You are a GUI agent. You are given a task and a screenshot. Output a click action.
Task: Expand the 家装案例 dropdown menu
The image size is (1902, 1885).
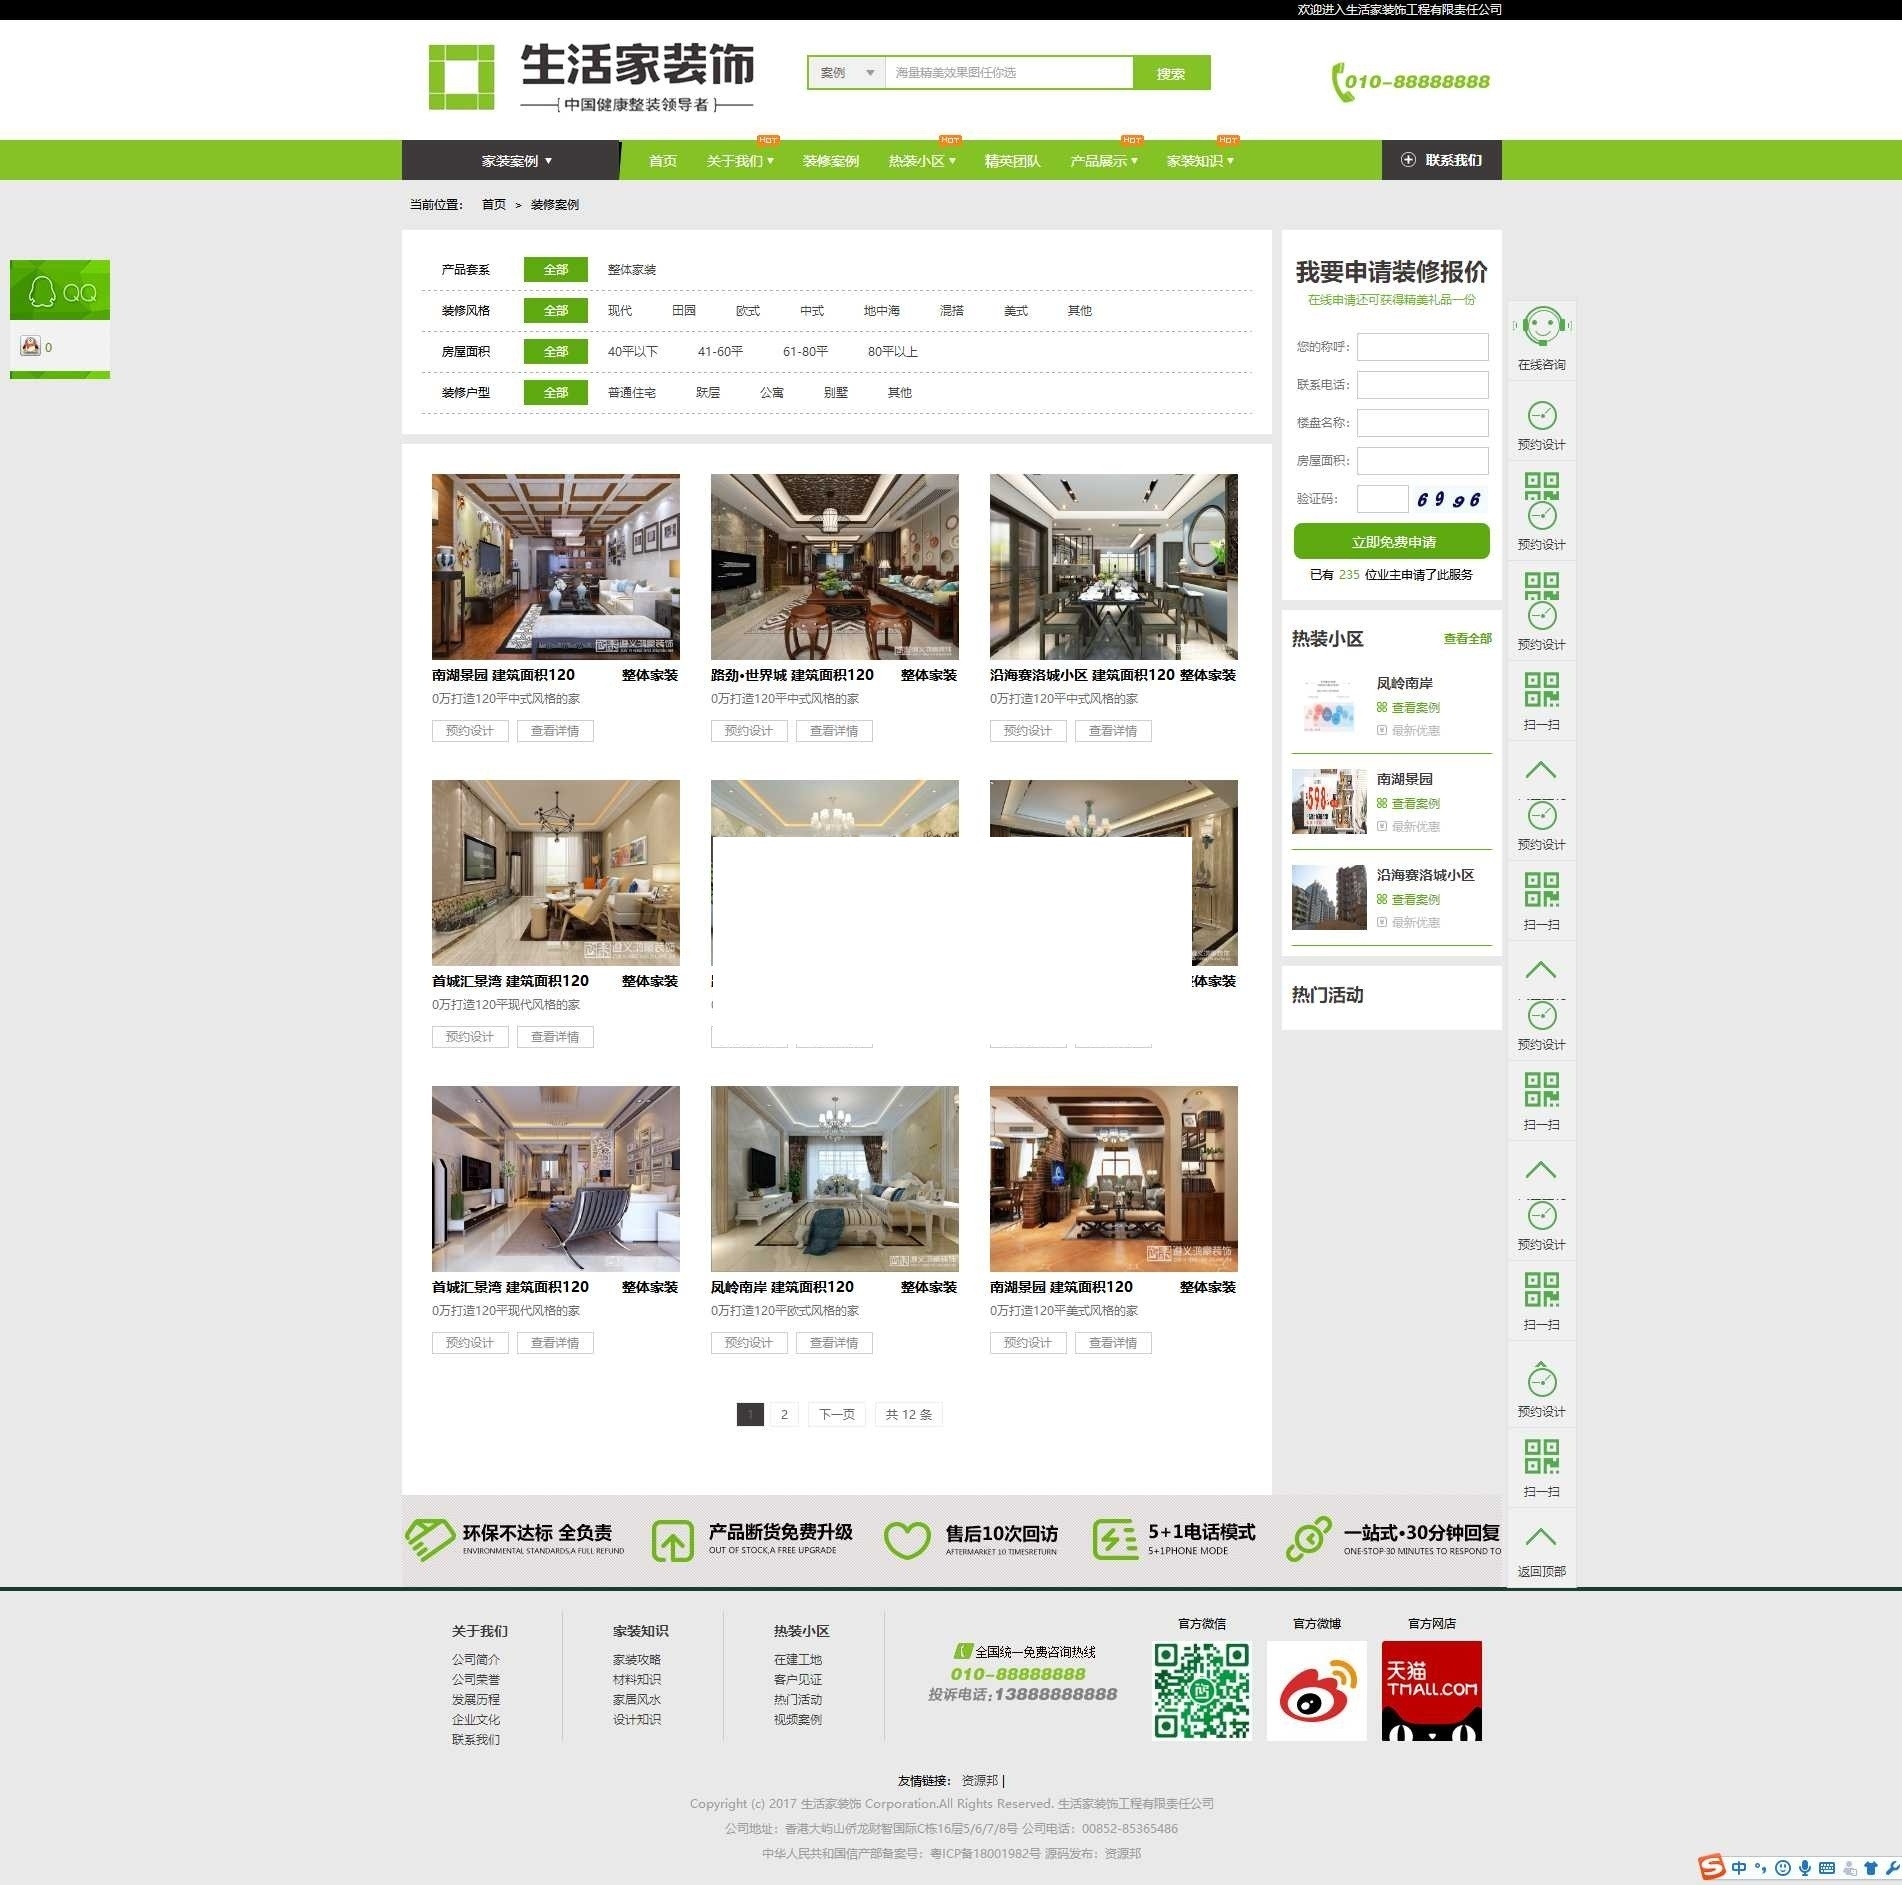[x=516, y=161]
